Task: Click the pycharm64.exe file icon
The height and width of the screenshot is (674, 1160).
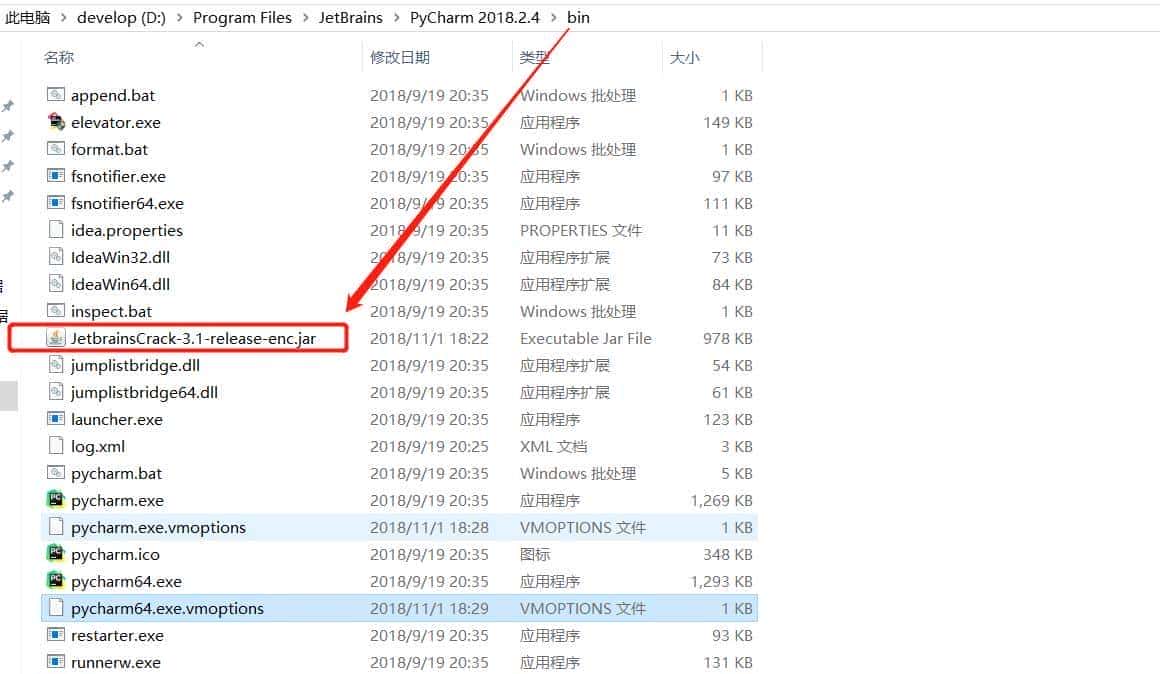Action: tap(56, 581)
